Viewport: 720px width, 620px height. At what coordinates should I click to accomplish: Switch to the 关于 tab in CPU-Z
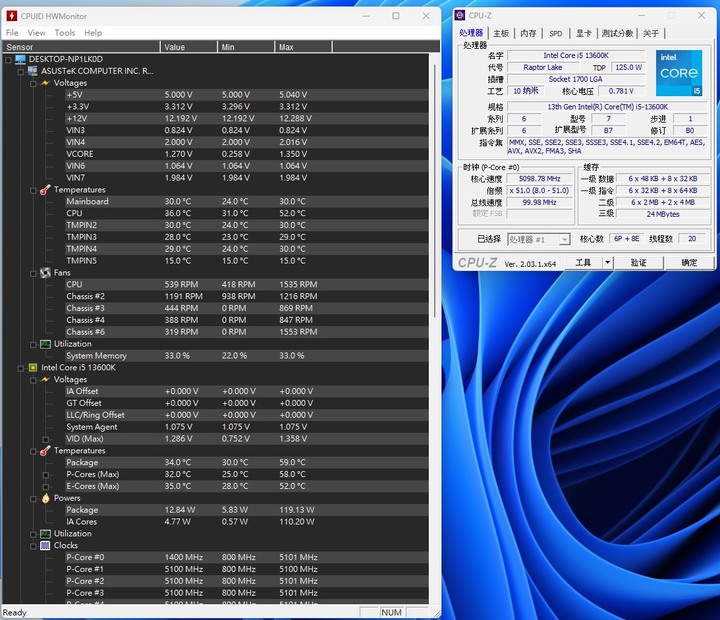pyautogui.click(x=651, y=33)
